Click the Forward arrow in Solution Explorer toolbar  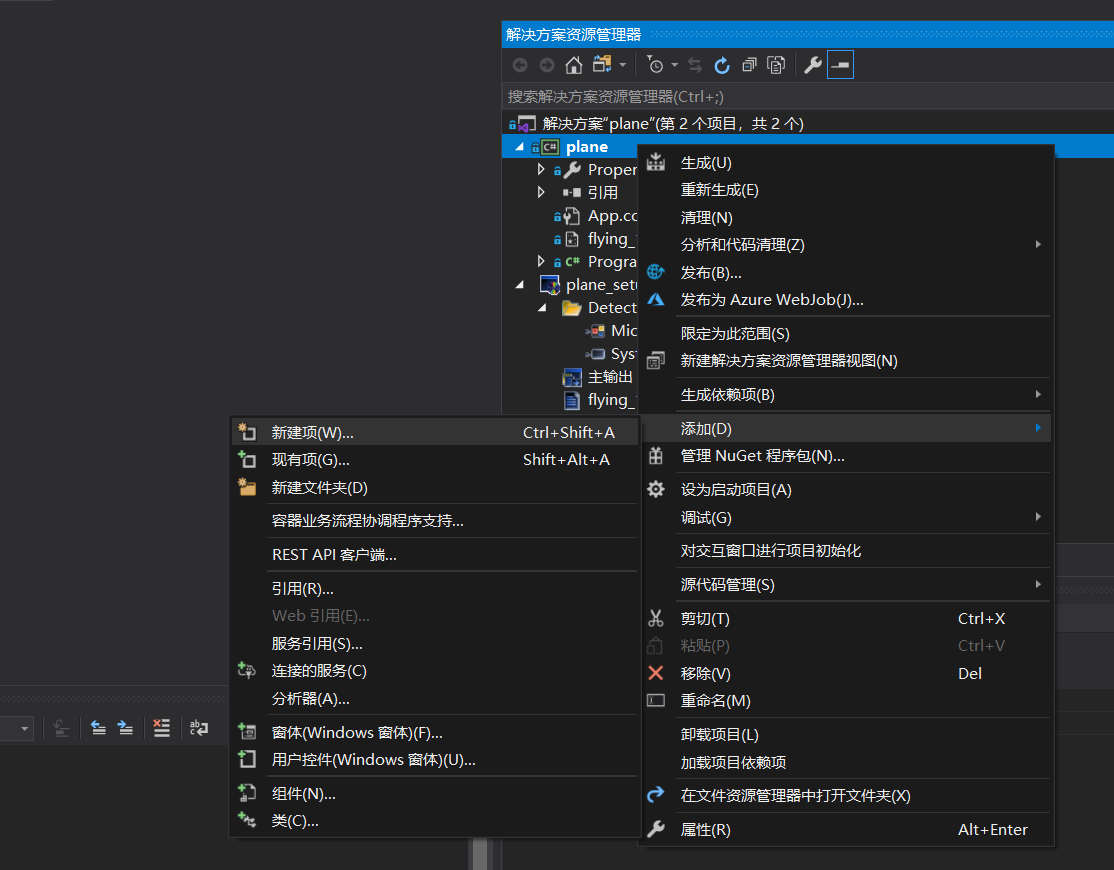[546, 65]
